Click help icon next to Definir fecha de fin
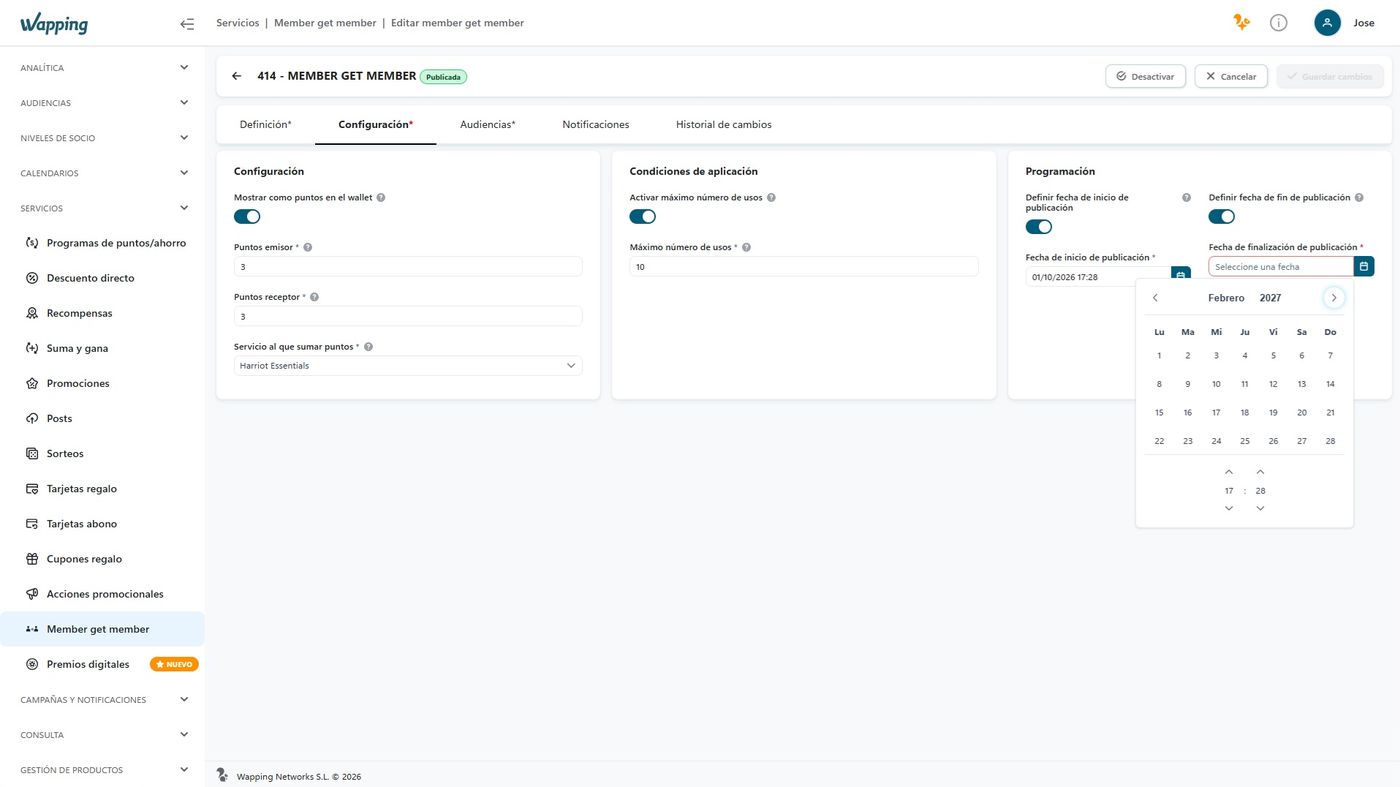 1359,198
